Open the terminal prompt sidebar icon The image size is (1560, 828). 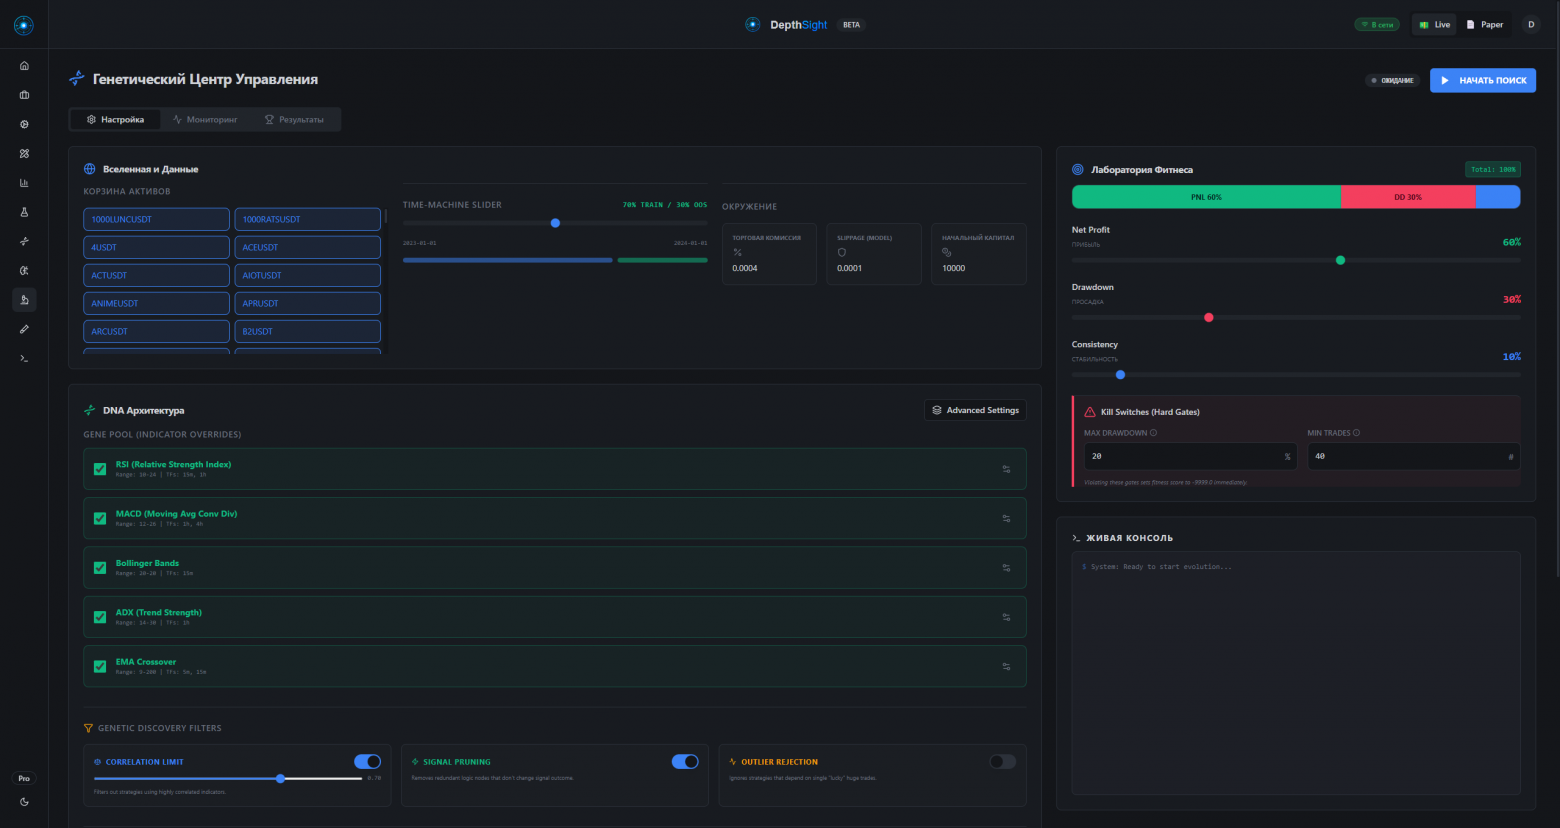pos(24,358)
